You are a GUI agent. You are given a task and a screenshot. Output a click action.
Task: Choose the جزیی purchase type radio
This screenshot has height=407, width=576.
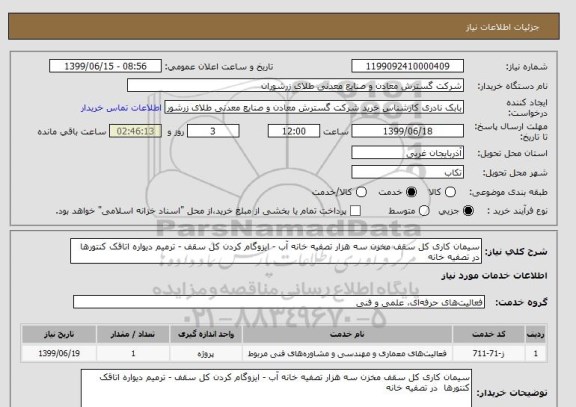pyautogui.click(x=468, y=211)
